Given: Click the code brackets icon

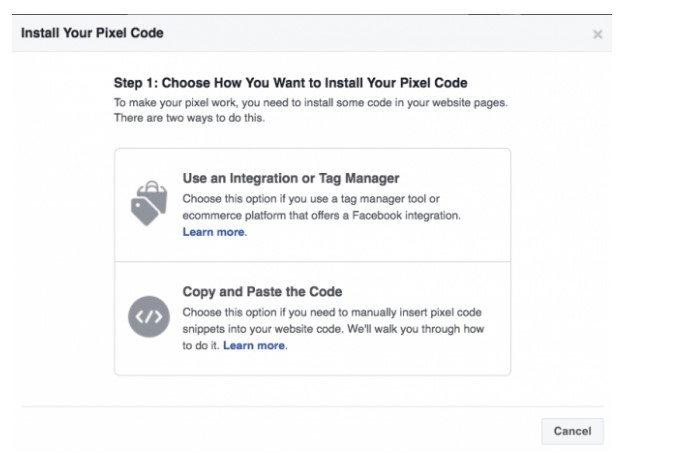Looking at the screenshot, I should click(x=145, y=317).
